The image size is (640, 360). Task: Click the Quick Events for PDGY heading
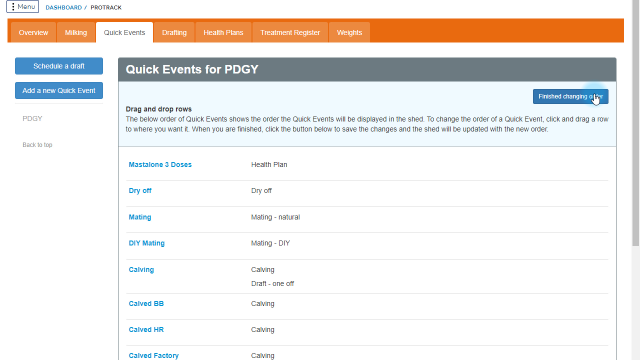[x=192, y=69]
